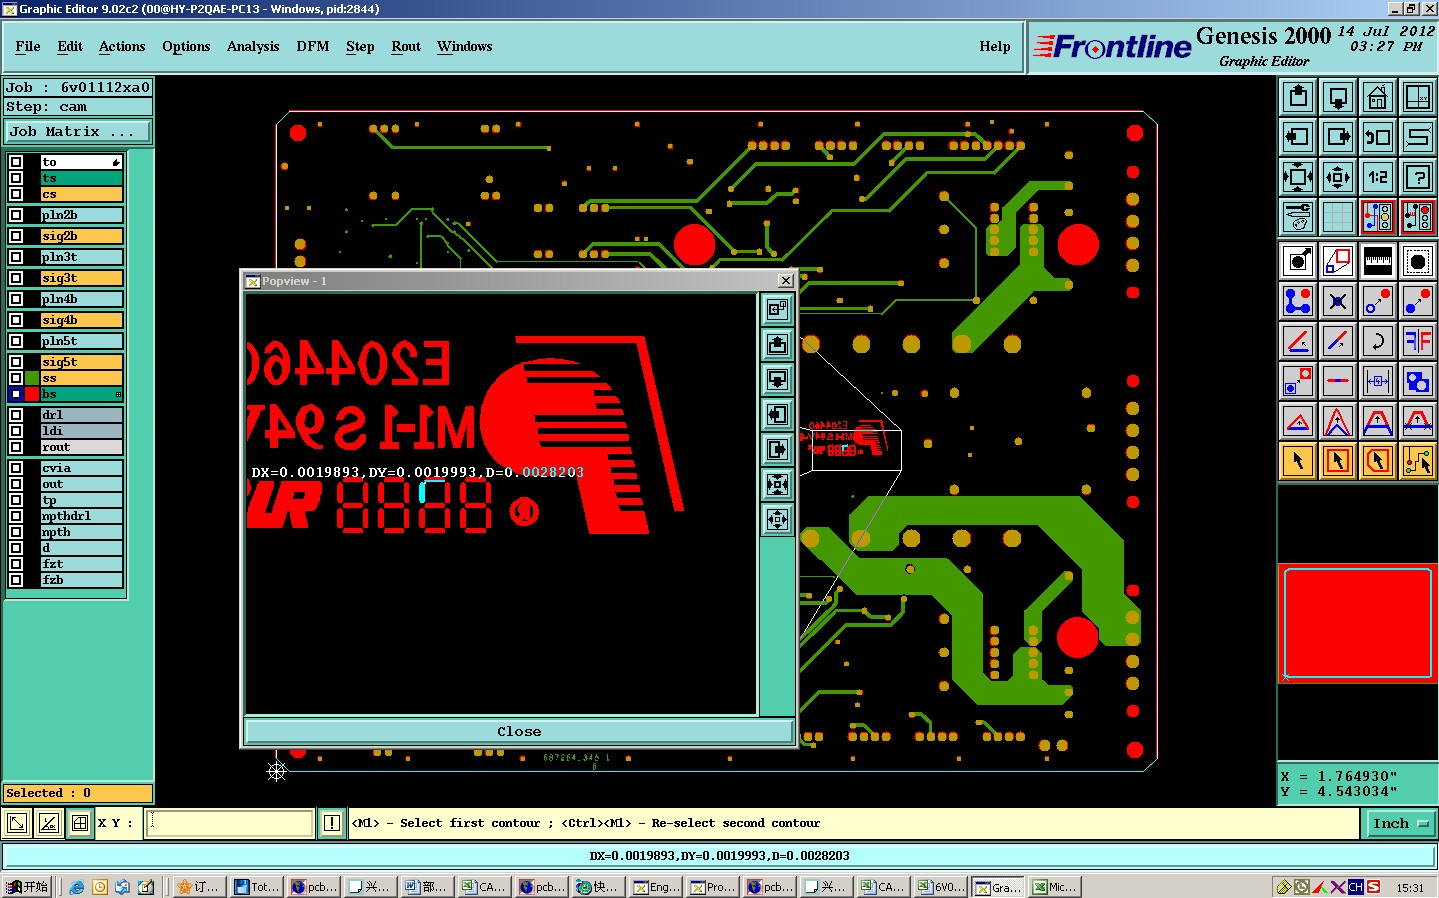Toggle the checkbox for layer pln2b
Screen dimensions: 1439x898
pyautogui.click(x=16, y=215)
